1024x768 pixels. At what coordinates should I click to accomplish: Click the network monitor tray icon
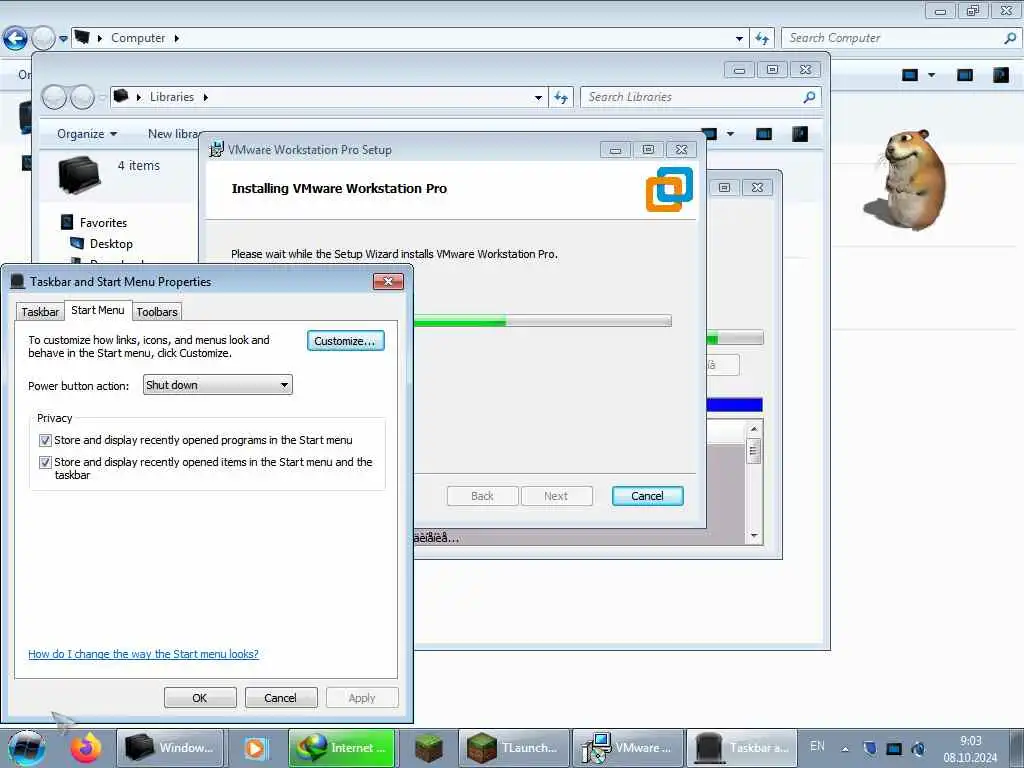coord(894,748)
